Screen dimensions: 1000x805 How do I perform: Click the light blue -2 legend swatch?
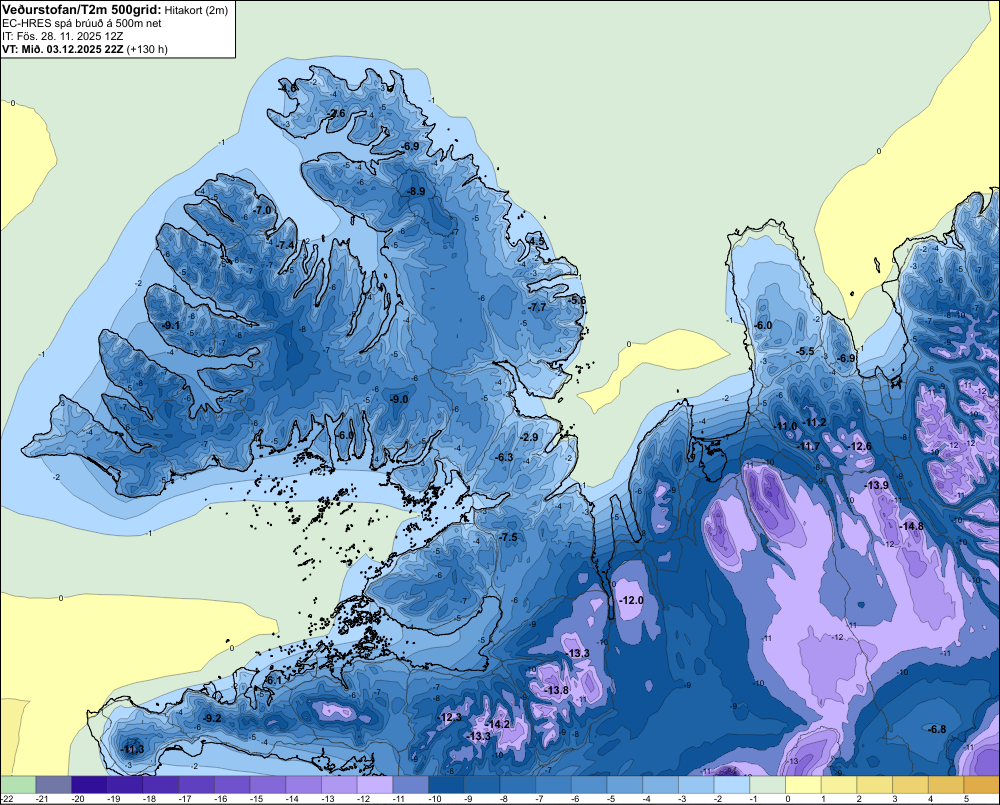pyautogui.click(x=732, y=784)
